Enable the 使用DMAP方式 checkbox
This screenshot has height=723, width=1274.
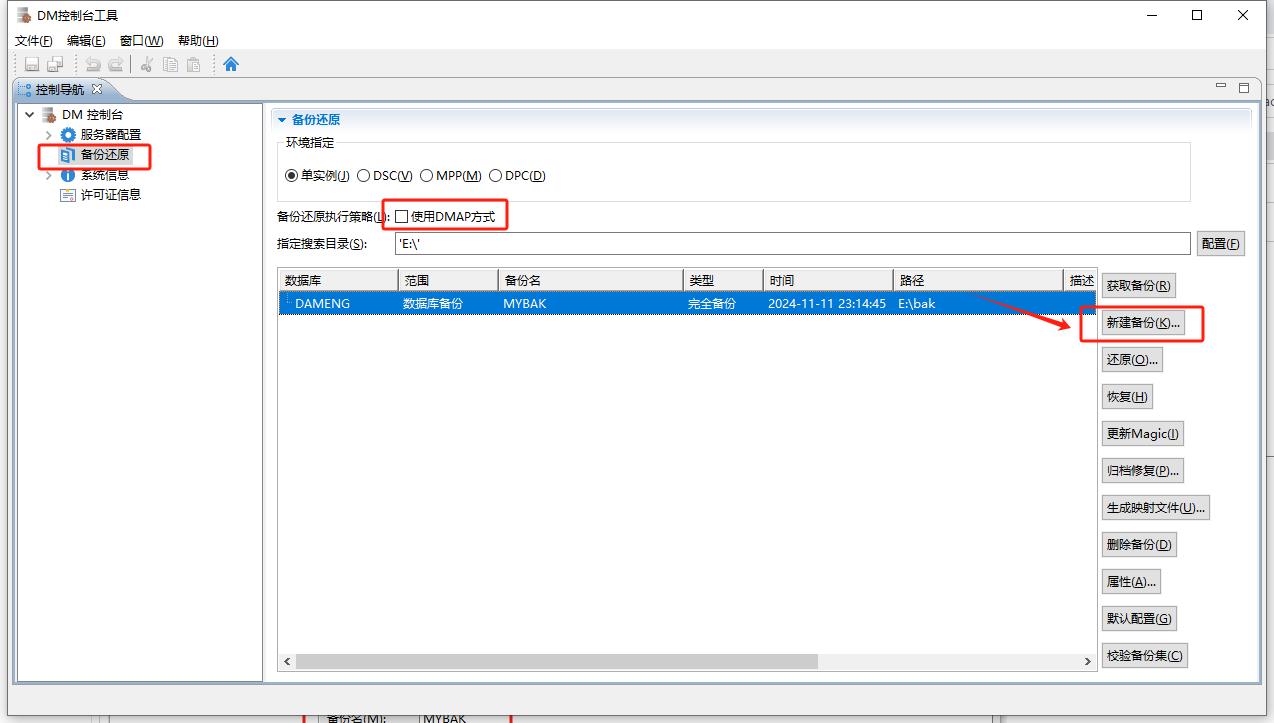point(402,216)
